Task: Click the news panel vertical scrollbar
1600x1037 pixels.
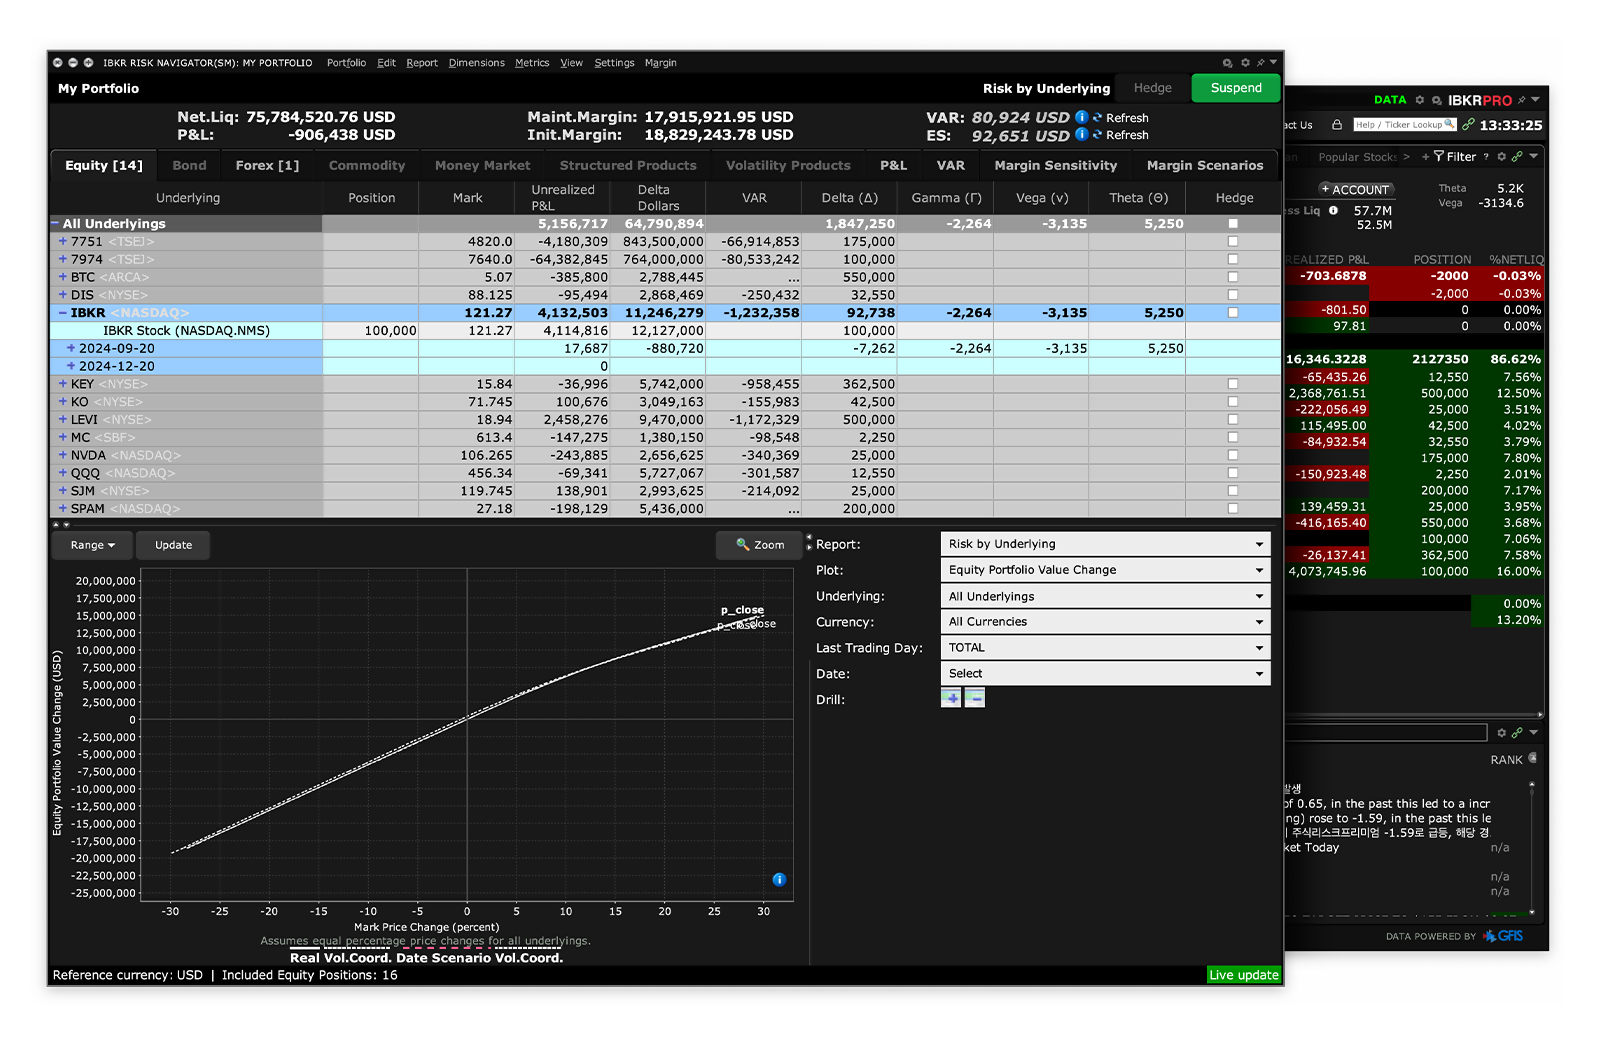Action: [1531, 848]
